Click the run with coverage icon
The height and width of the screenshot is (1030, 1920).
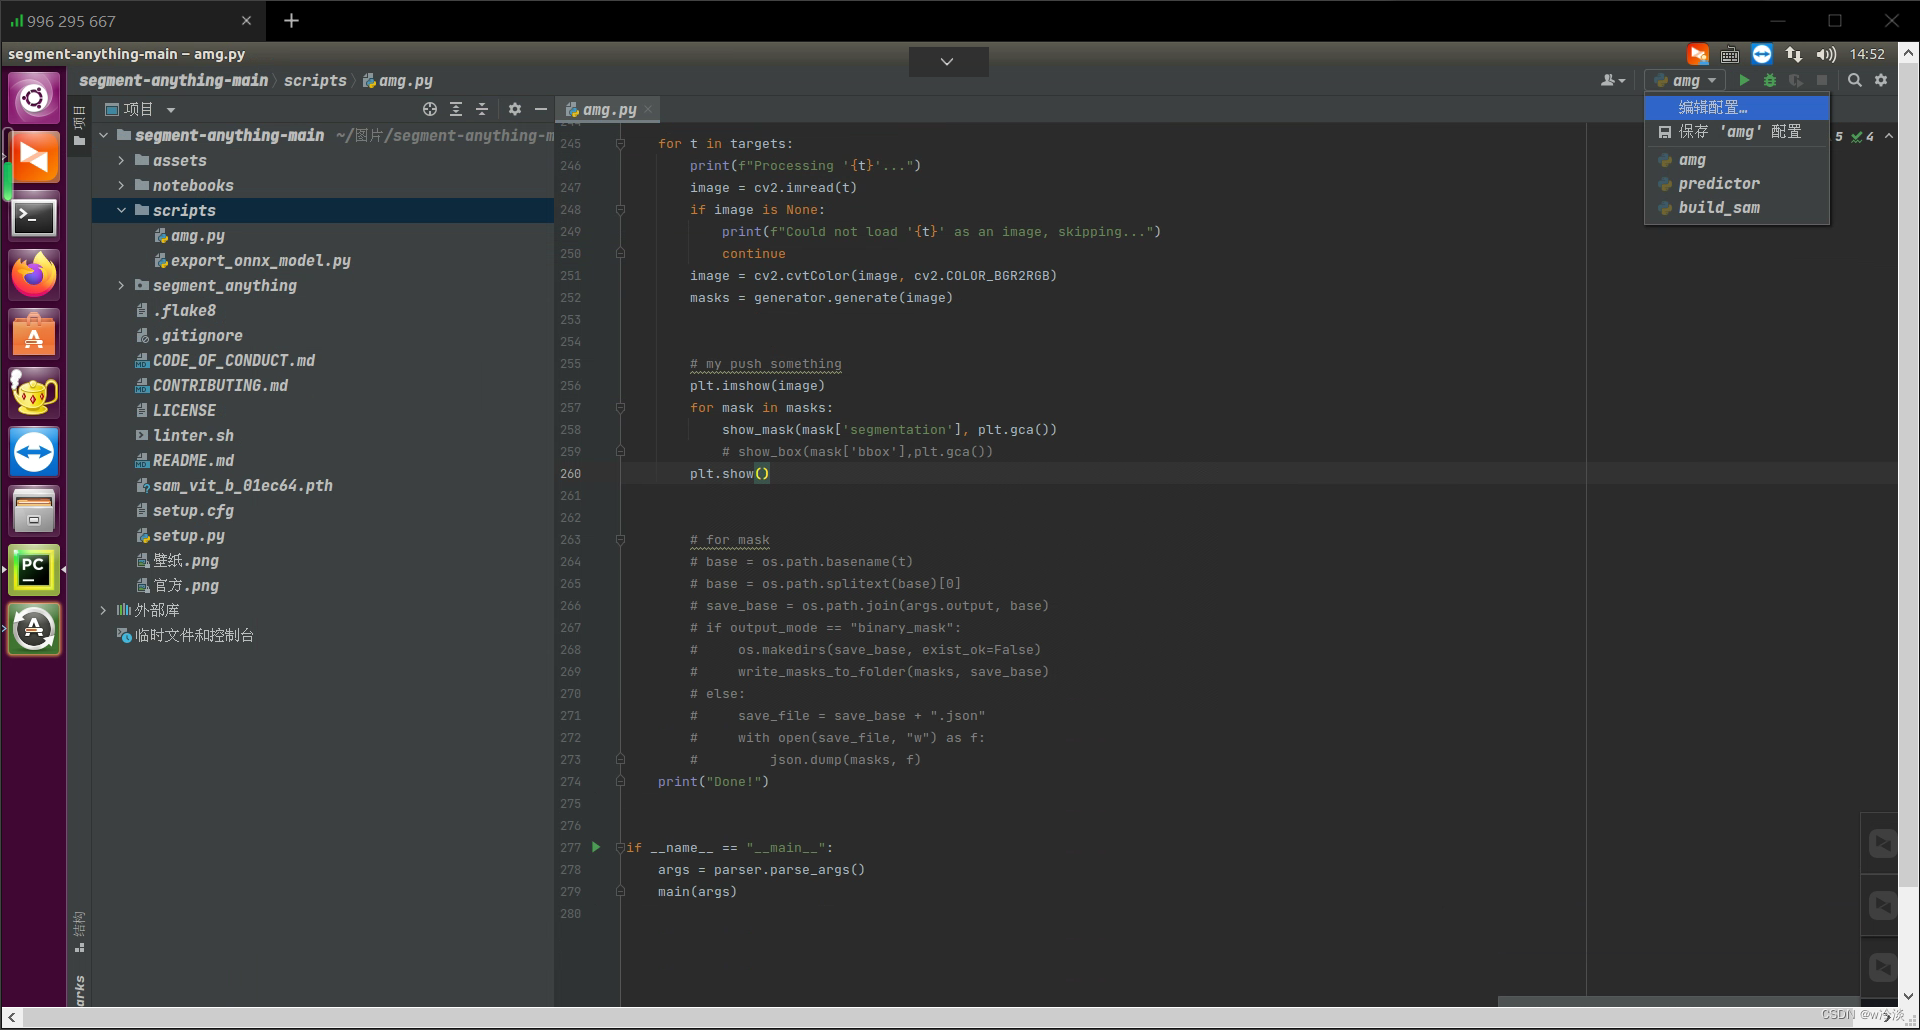[x=1796, y=80]
